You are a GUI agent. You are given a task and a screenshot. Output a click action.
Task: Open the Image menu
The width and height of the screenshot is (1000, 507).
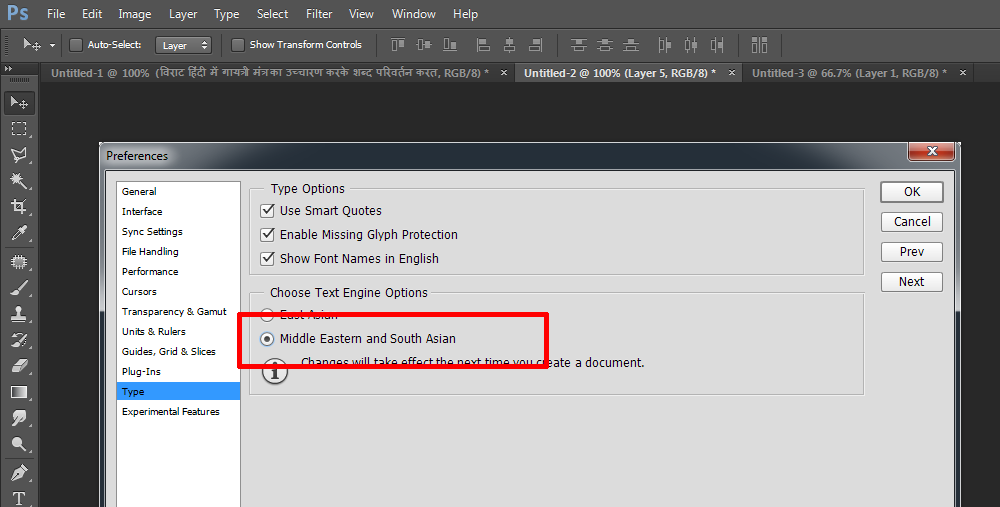tap(135, 13)
